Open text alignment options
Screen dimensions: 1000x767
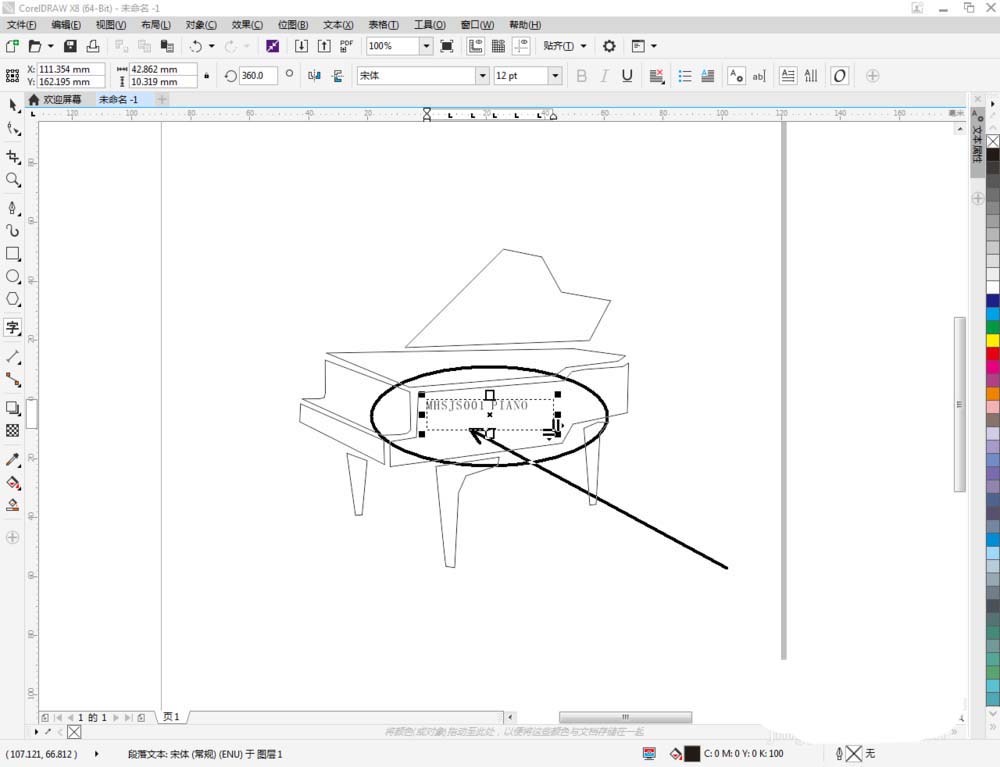click(657, 76)
